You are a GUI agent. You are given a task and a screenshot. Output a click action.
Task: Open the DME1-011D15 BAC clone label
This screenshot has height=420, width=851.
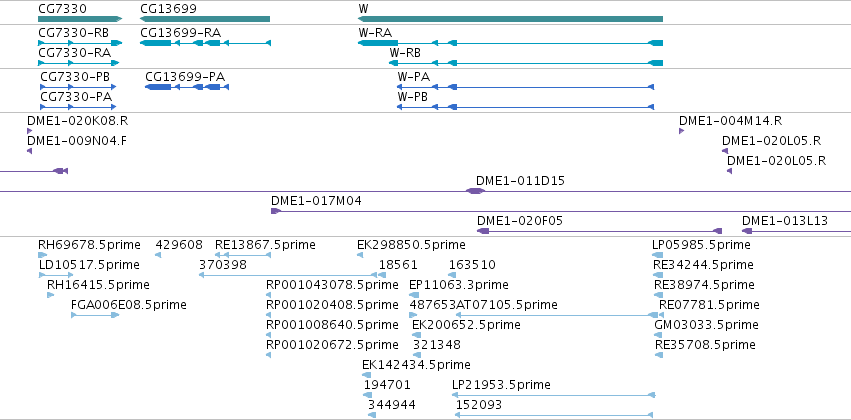[520, 181]
